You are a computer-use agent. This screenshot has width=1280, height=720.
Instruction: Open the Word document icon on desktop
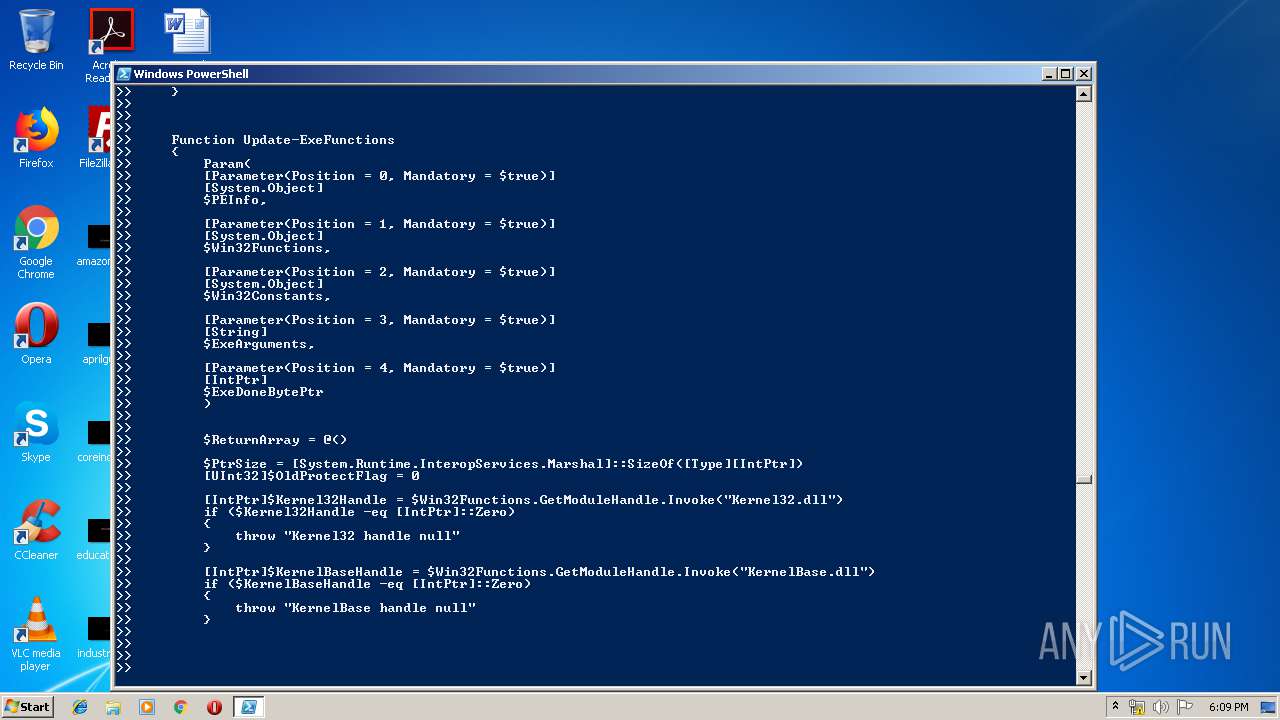coord(187,32)
